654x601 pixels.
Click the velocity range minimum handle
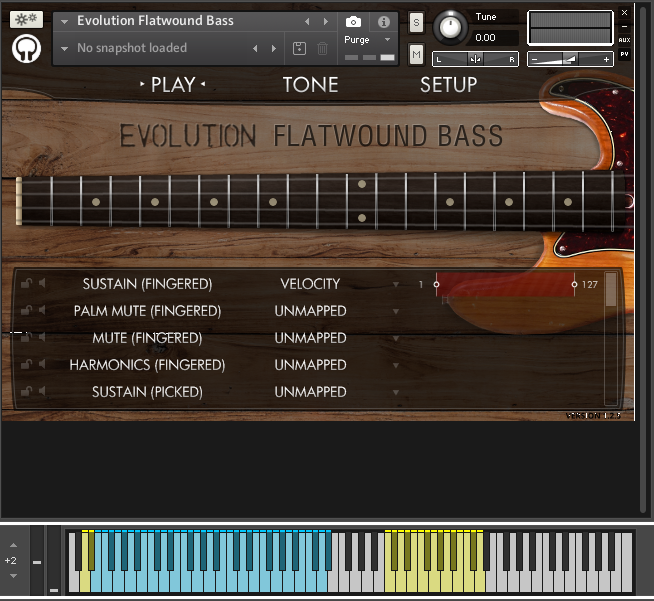(x=436, y=284)
